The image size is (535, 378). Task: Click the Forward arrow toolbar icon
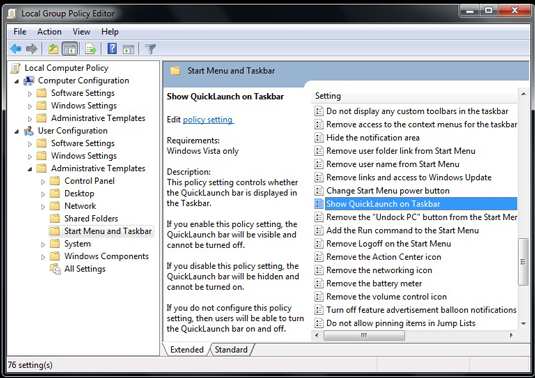(31, 49)
